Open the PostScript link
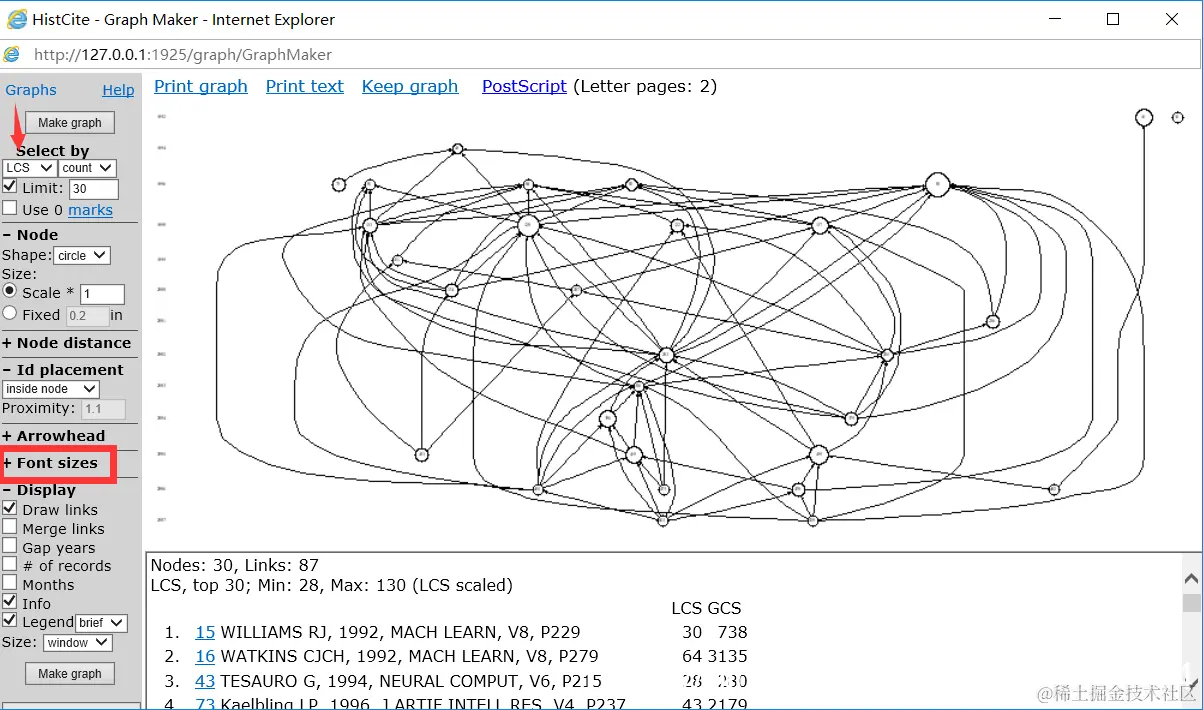Screen dimensions: 1203x710 (x=524, y=86)
